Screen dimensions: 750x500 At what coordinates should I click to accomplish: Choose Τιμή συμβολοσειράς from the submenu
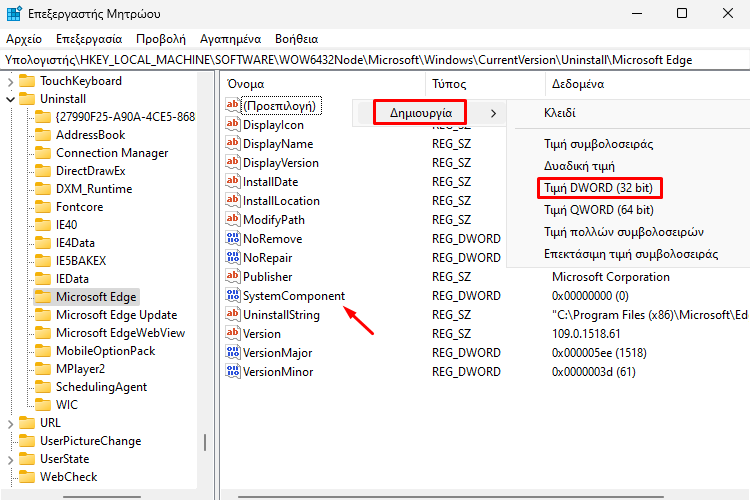(598, 144)
